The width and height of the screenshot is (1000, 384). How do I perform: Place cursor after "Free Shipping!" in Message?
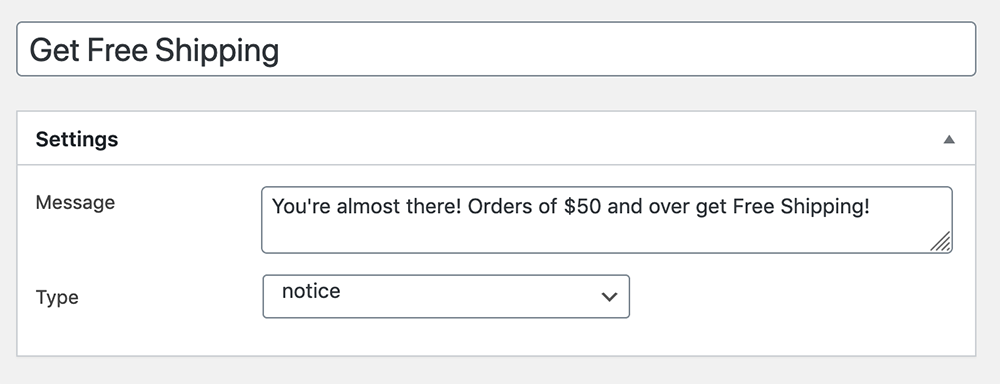[872, 207]
